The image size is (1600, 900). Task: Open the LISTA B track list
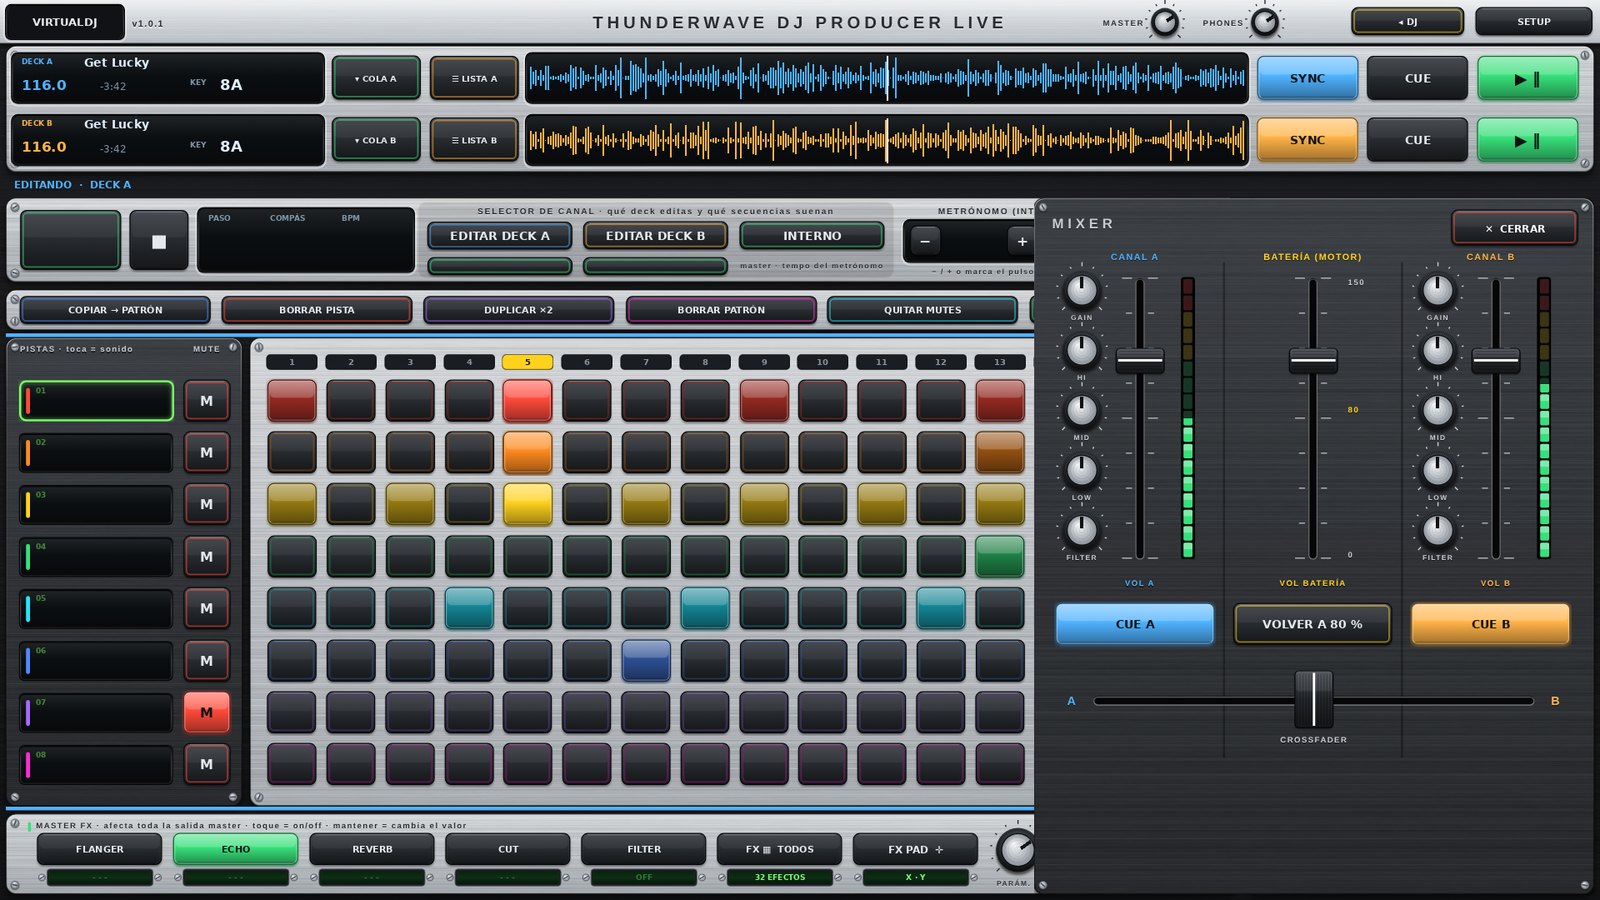coord(474,141)
